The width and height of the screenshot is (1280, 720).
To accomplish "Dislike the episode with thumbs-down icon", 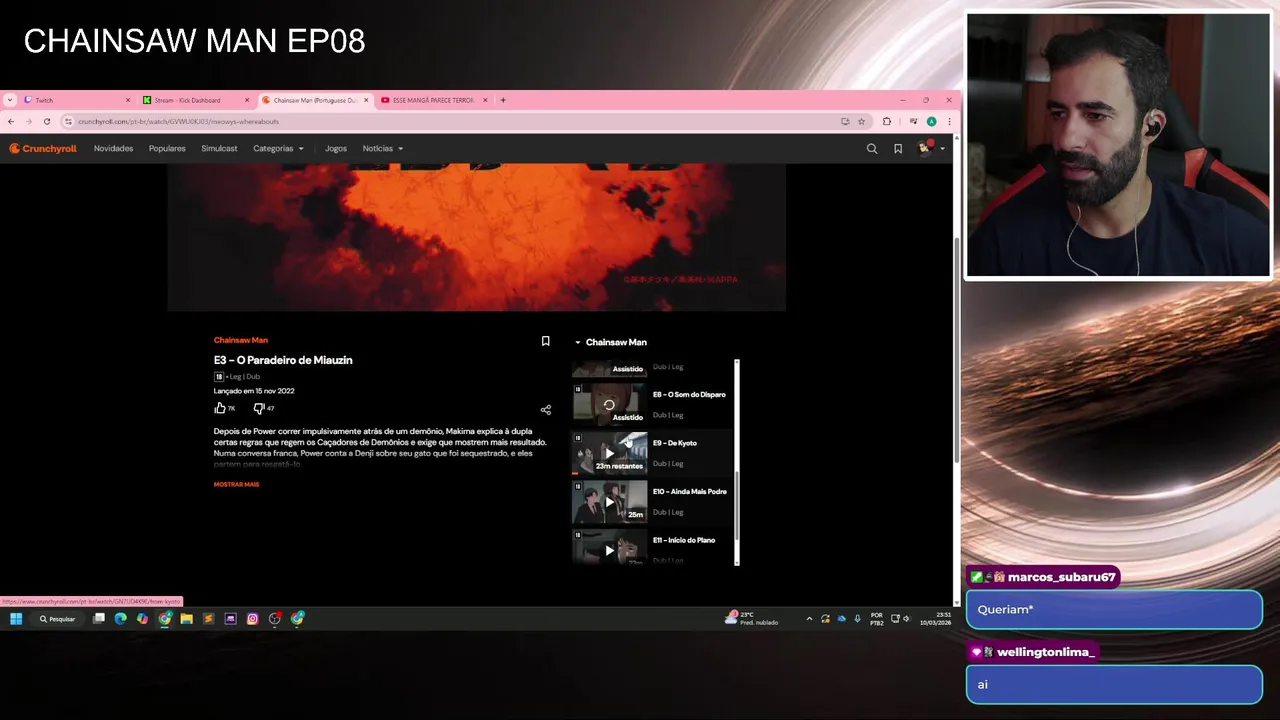I will tap(258, 408).
